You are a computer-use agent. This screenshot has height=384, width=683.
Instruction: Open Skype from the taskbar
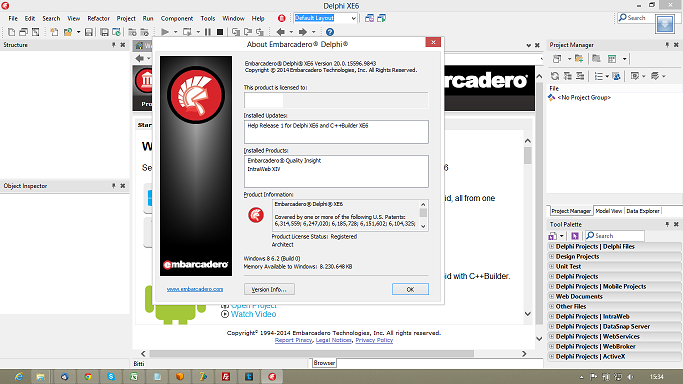pos(111,377)
